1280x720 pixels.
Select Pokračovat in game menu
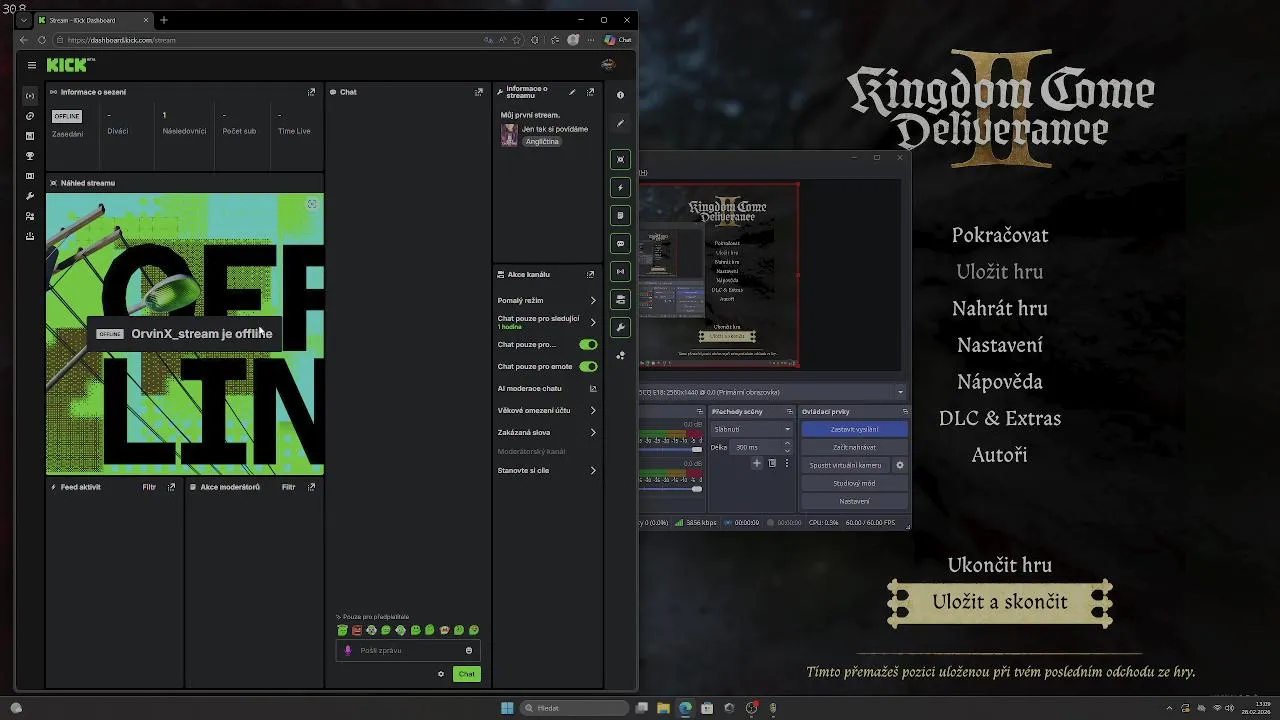(x=1000, y=235)
